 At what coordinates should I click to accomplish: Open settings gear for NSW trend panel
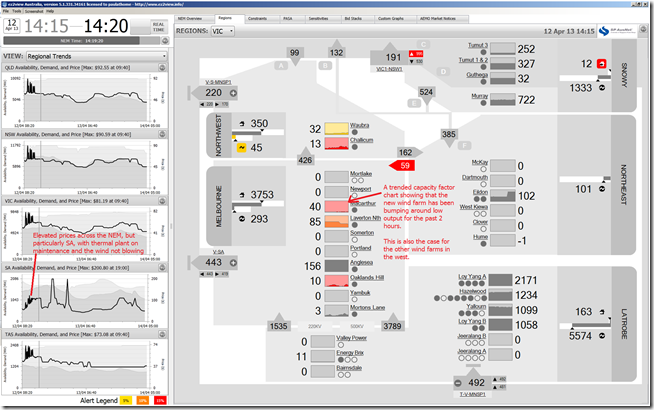pyautogui.click(x=162, y=134)
